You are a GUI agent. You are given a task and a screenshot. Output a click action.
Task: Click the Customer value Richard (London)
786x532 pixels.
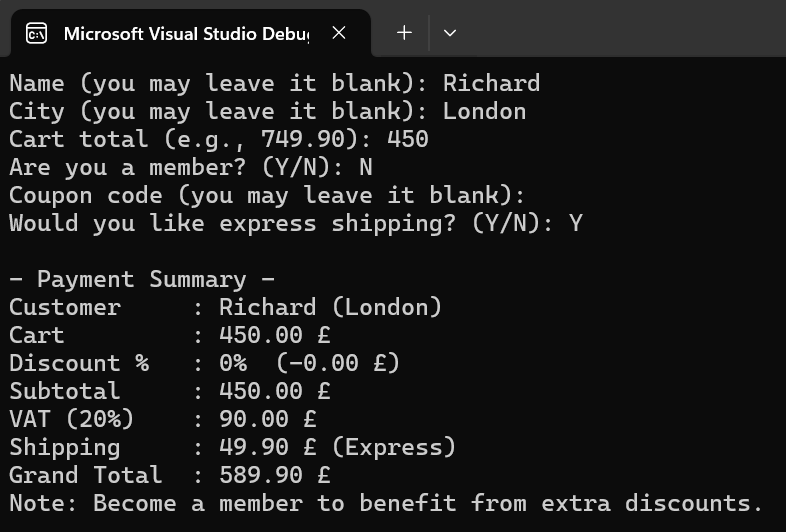point(330,307)
